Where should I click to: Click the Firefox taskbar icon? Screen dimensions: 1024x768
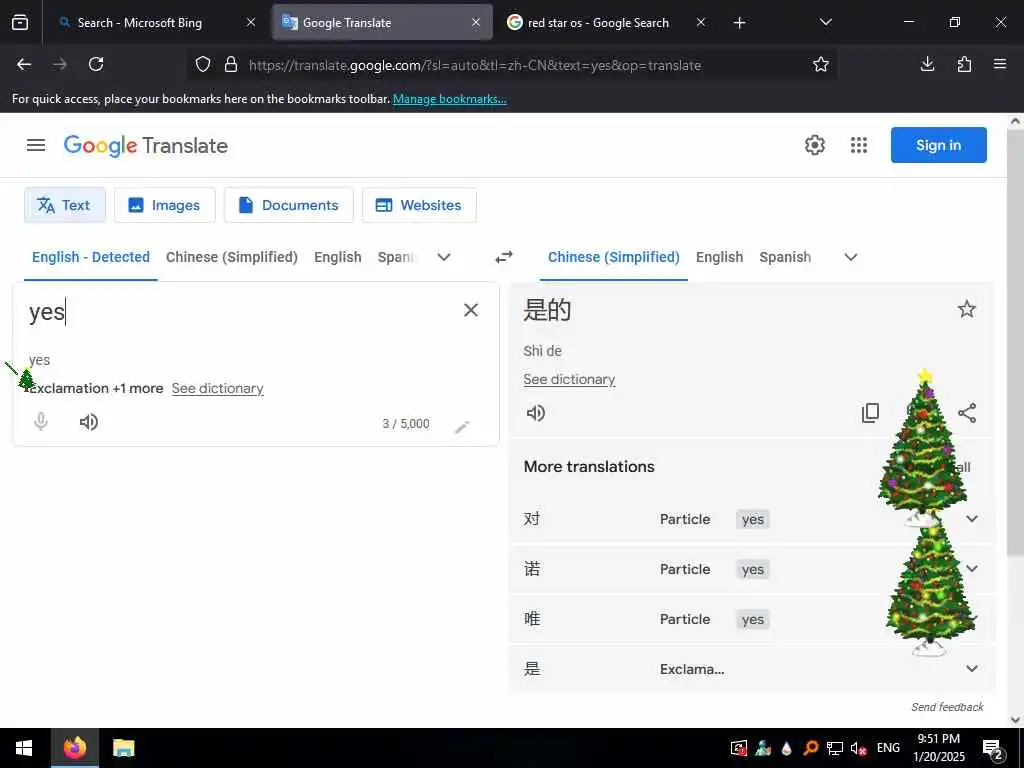pos(75,748)
